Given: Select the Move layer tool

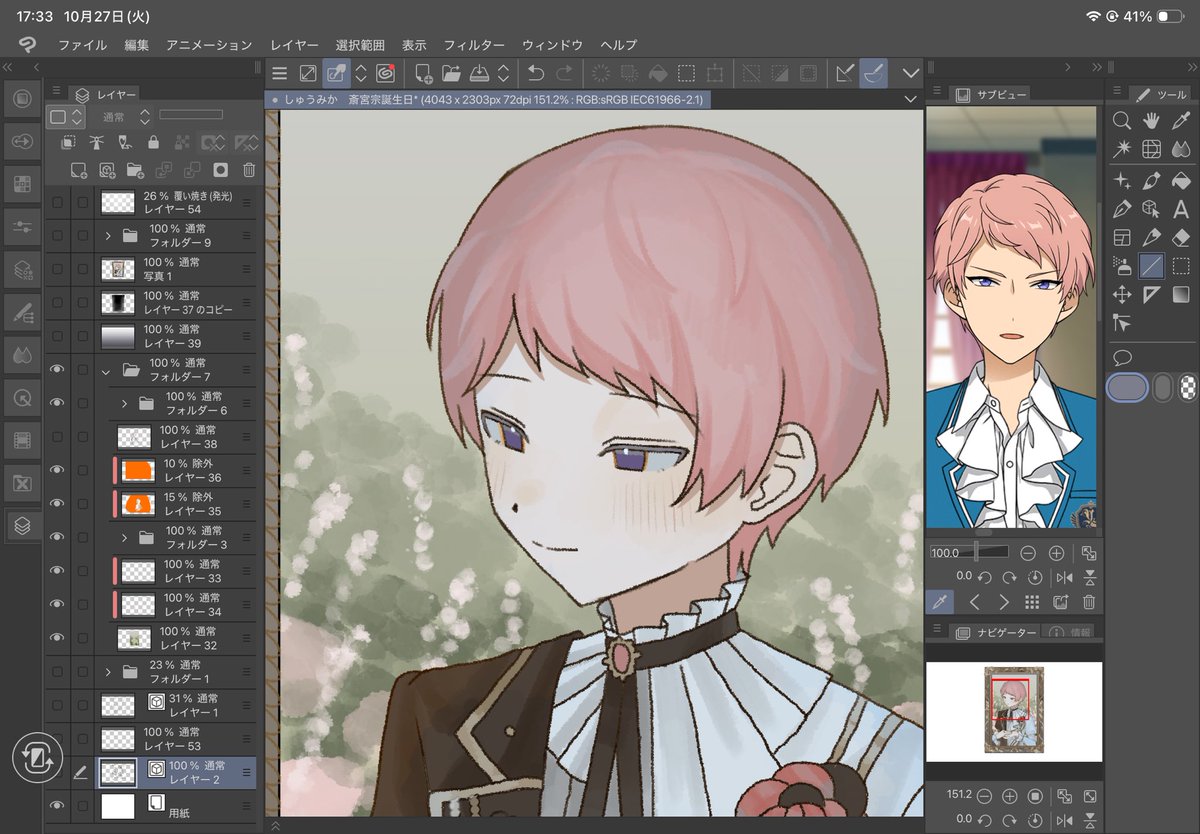Looking at the screenshot, I should 1122,294.
